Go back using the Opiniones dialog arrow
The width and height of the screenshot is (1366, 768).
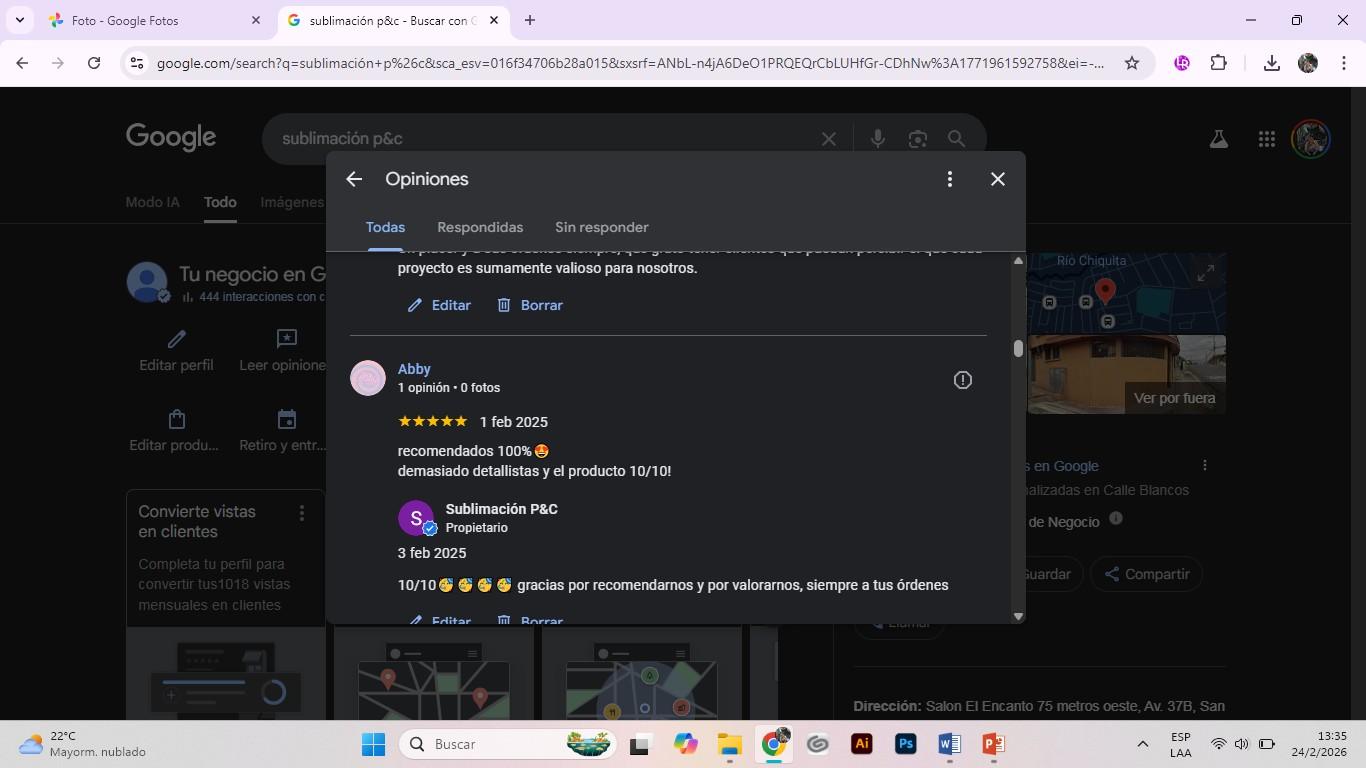click(x=354, y=179)
